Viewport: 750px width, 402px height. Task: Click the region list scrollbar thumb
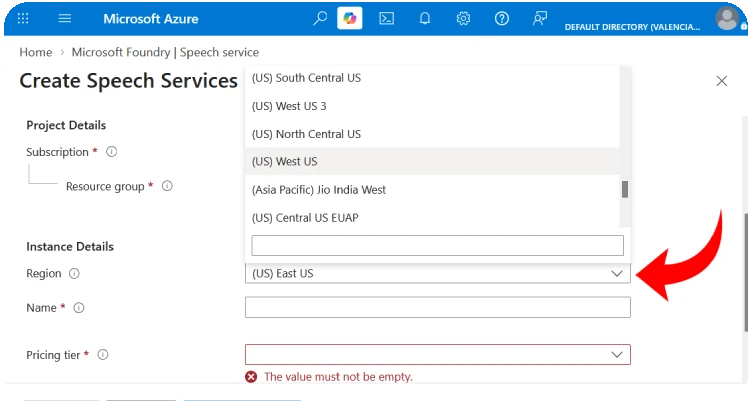(x=625, y=189)
